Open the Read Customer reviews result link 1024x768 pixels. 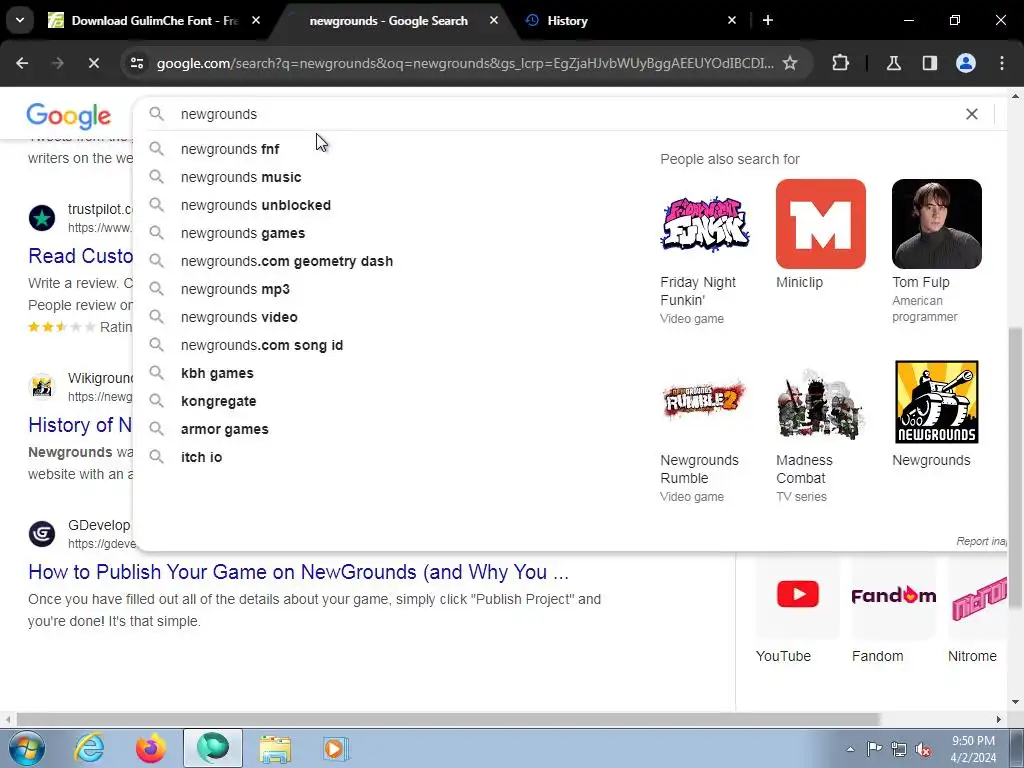(80, 256)
